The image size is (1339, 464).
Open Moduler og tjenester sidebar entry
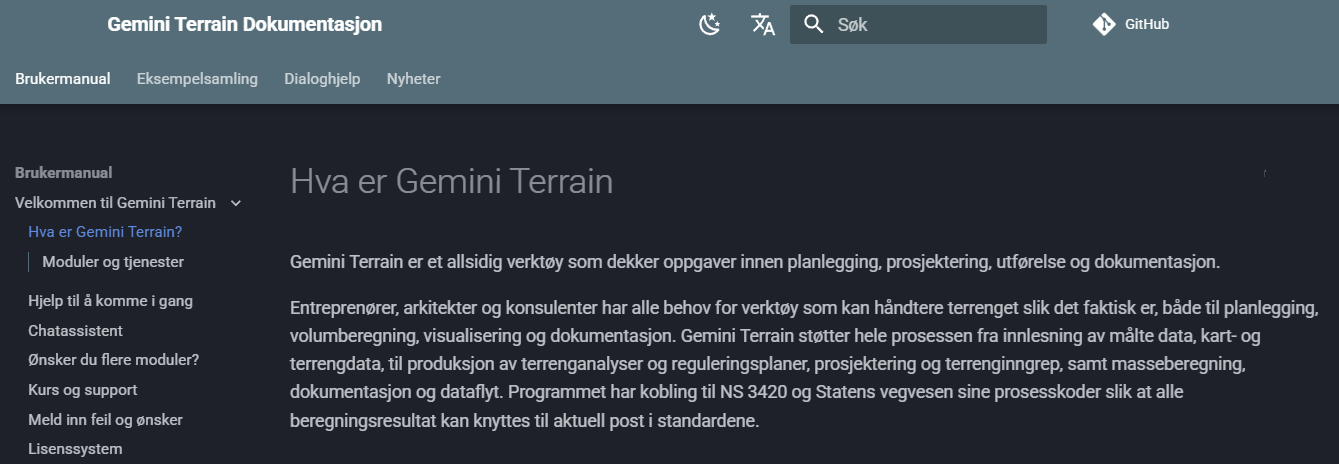[x=113, y=262]
